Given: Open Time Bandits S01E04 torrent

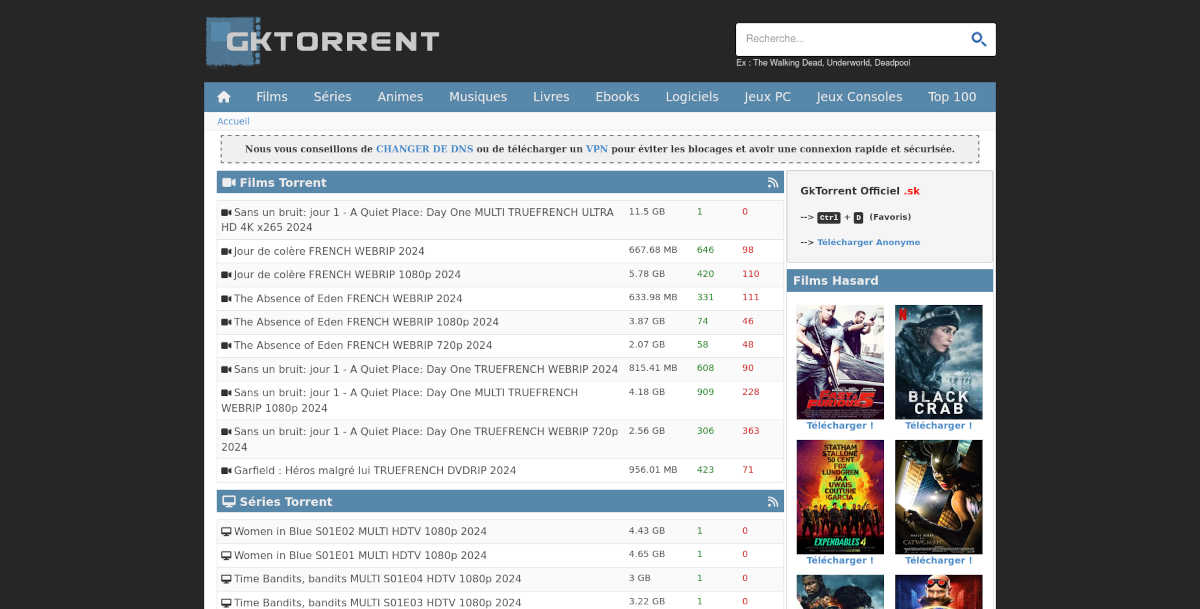Looking at the screenshot, I should click(377, 579).
